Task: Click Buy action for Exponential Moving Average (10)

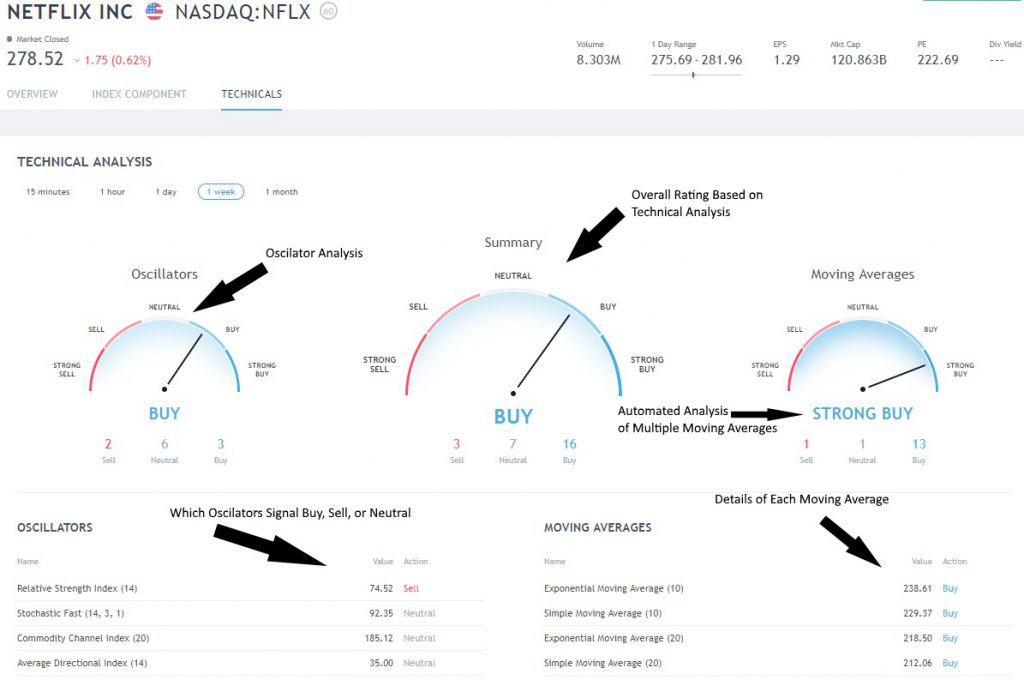Action: 950,589
